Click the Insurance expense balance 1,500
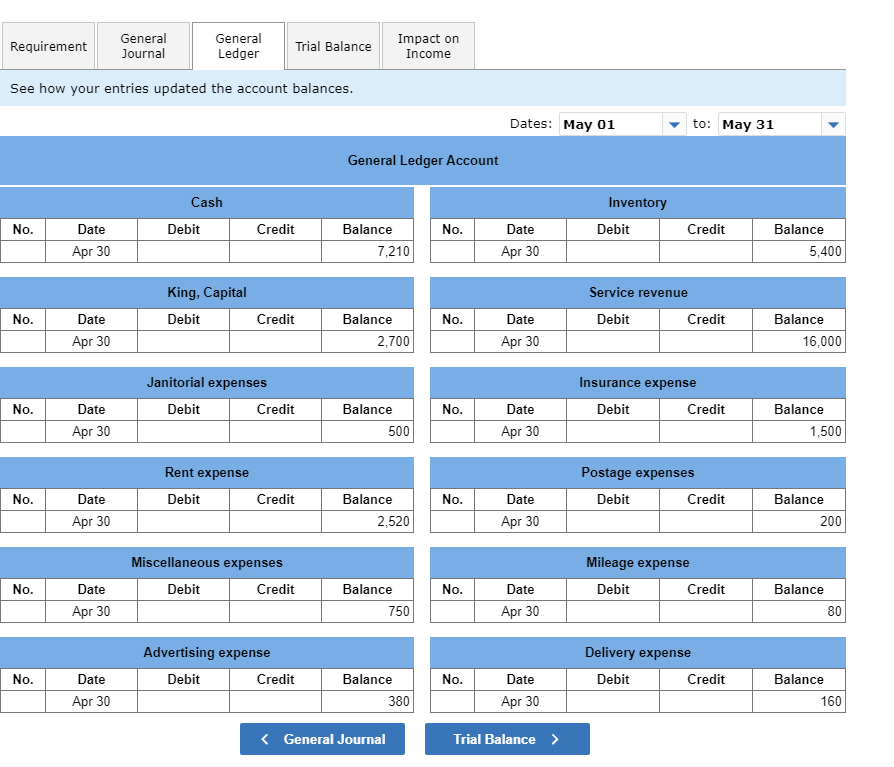The image size is (894, 767). (798, 432)
